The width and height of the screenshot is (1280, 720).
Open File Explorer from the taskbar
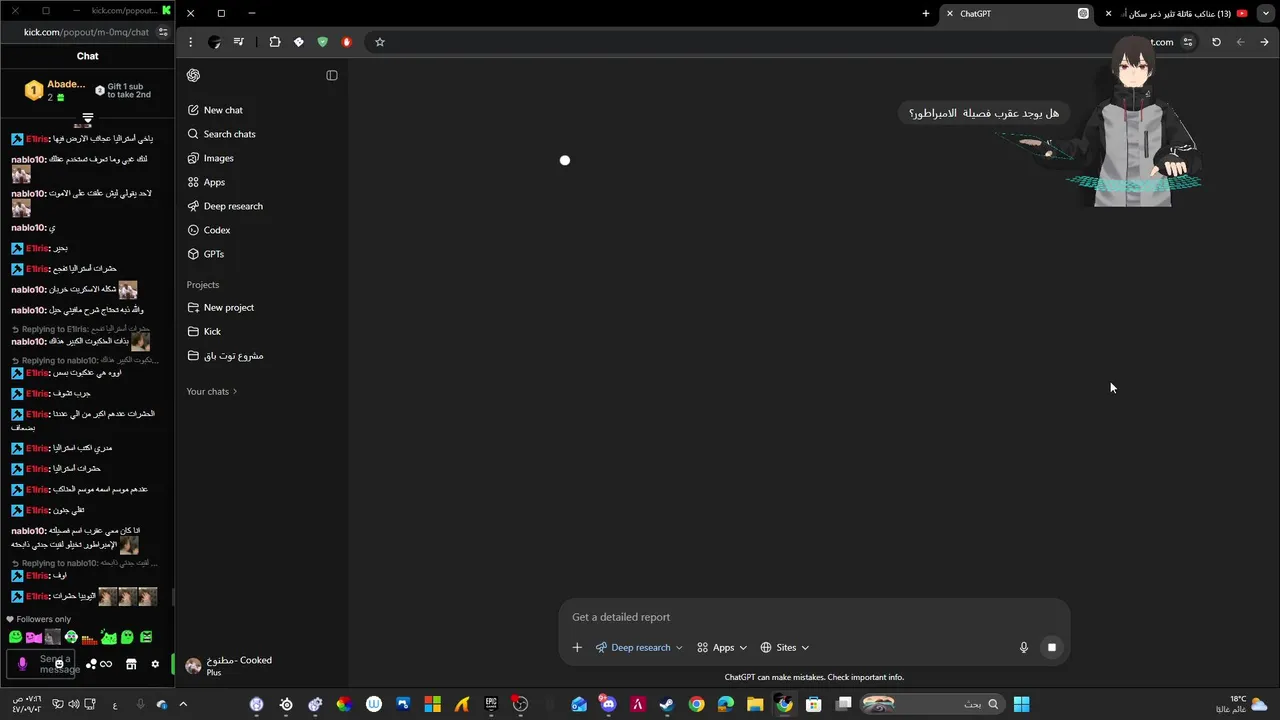(x=755, y=704)
